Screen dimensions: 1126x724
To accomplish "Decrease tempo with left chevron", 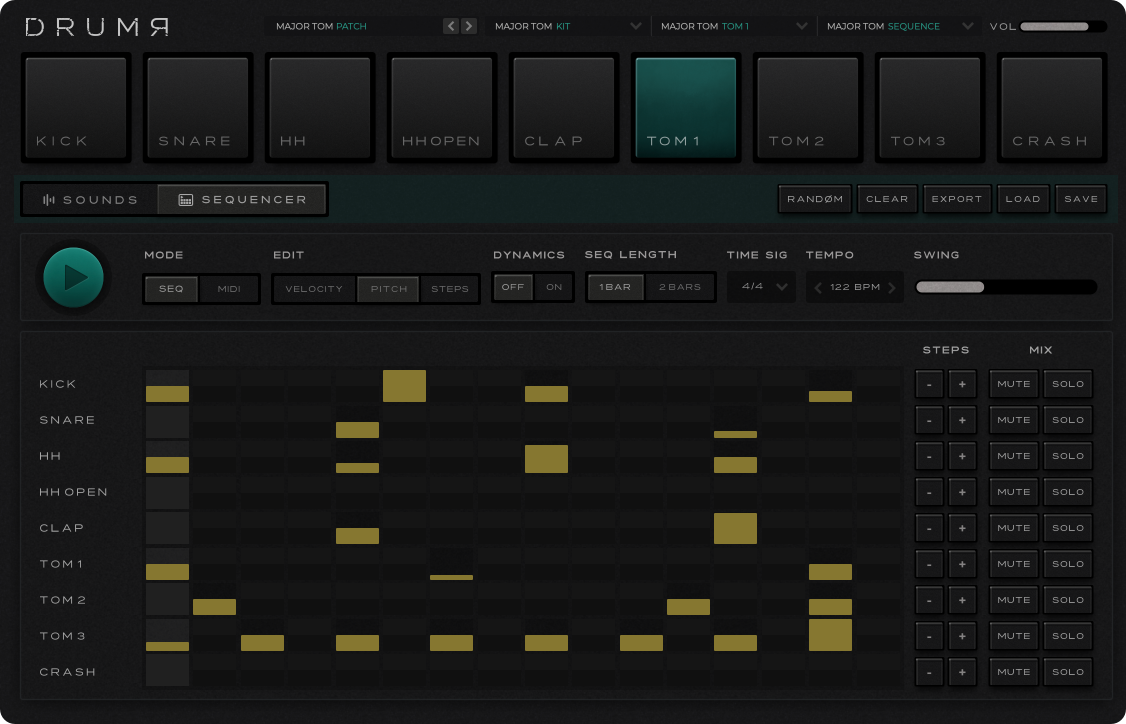I will 818,287.
